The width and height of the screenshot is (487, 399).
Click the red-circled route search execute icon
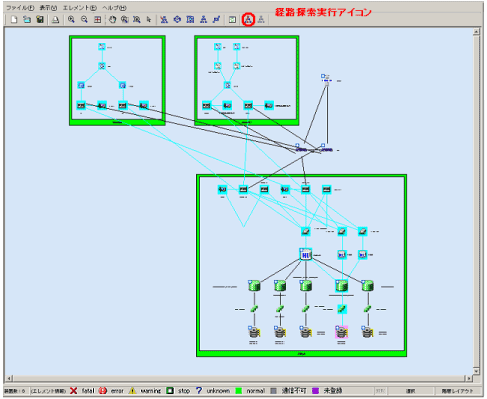pyautogui.click(x=248, y=20)
